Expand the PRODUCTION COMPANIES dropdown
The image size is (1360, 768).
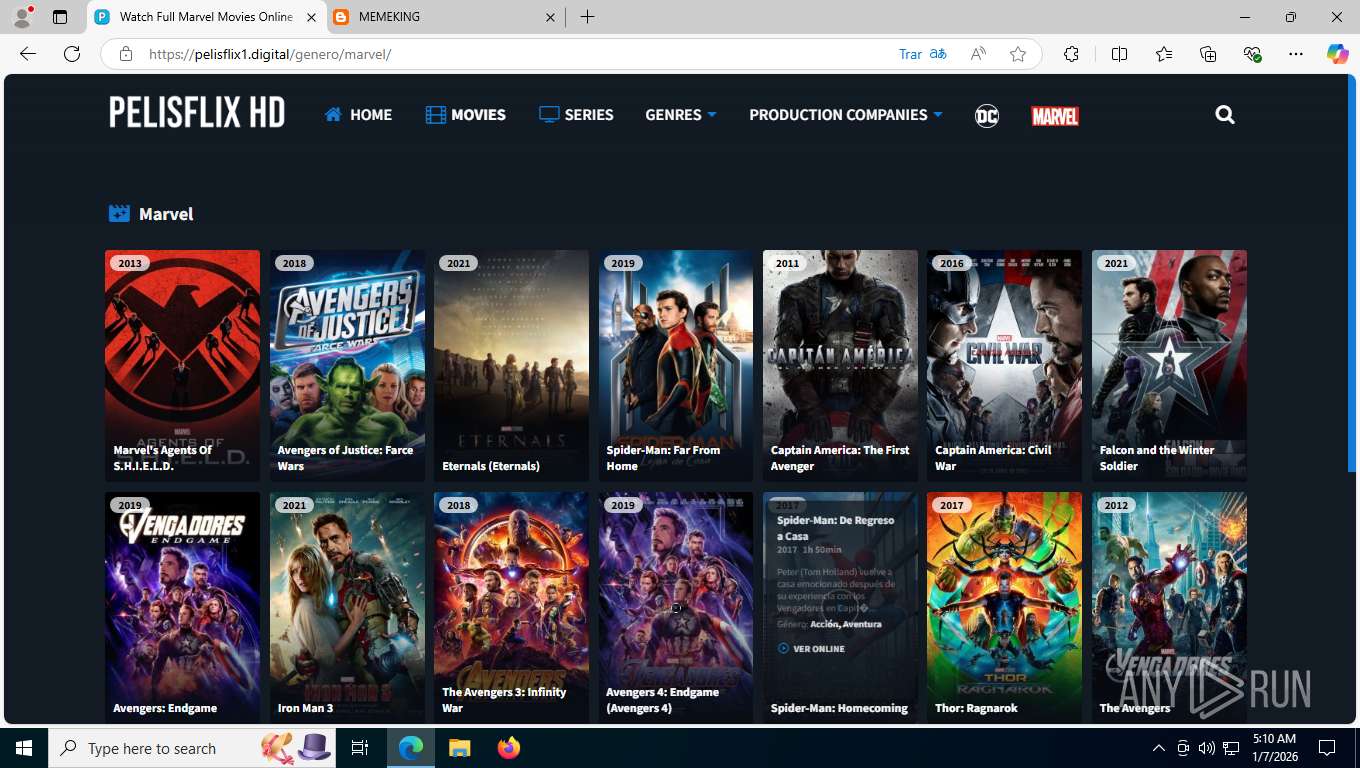846,115
